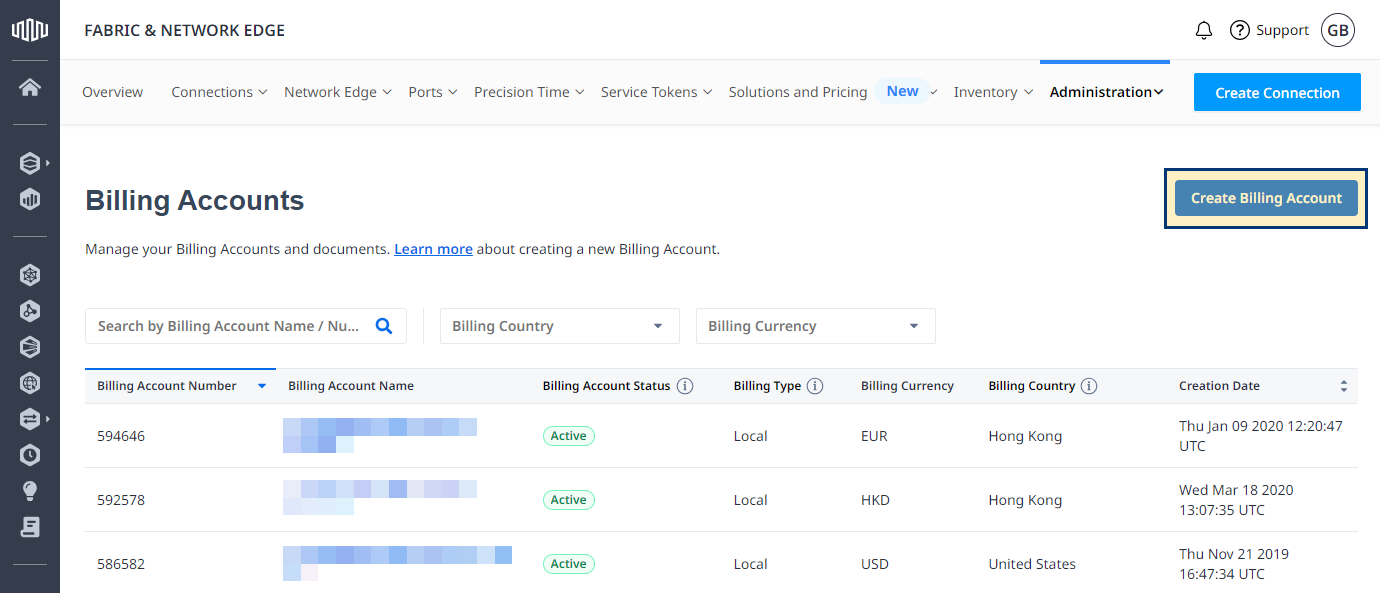Screen dimensions: 1380x593
Task: Click the Create Connection button
Action: [1277, 92]
